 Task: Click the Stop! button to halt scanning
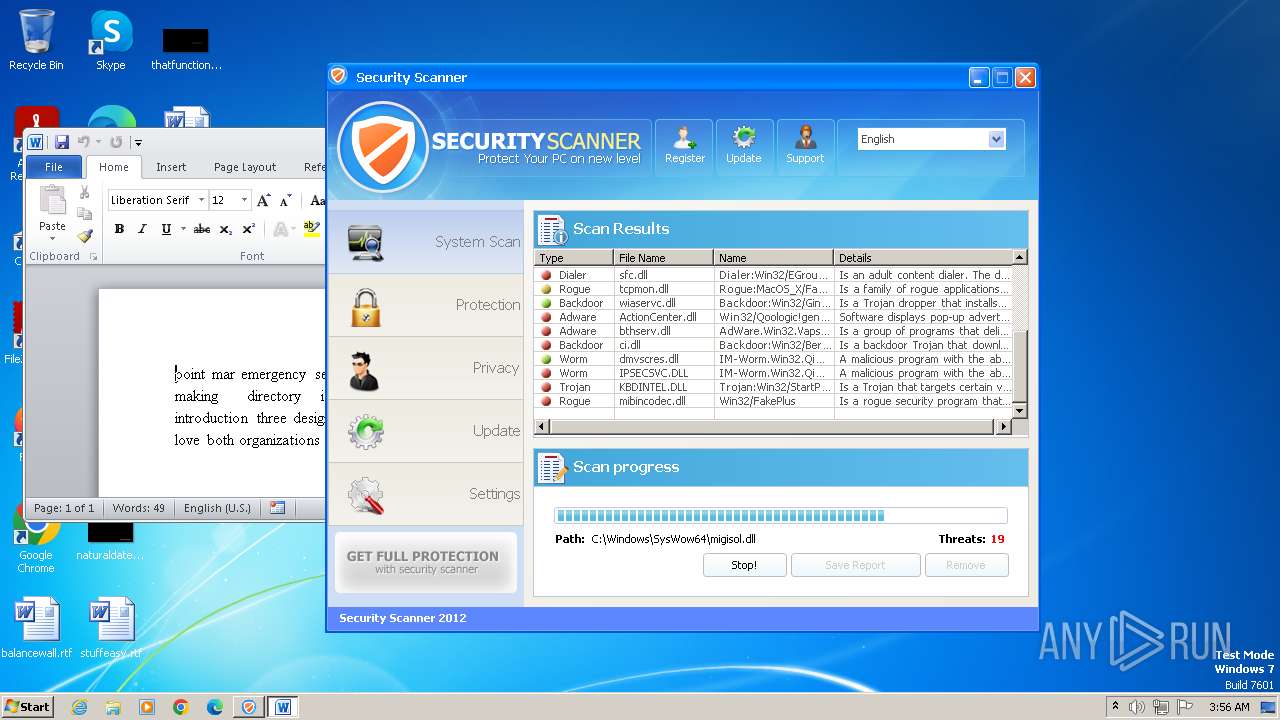(x=744, y=565)
